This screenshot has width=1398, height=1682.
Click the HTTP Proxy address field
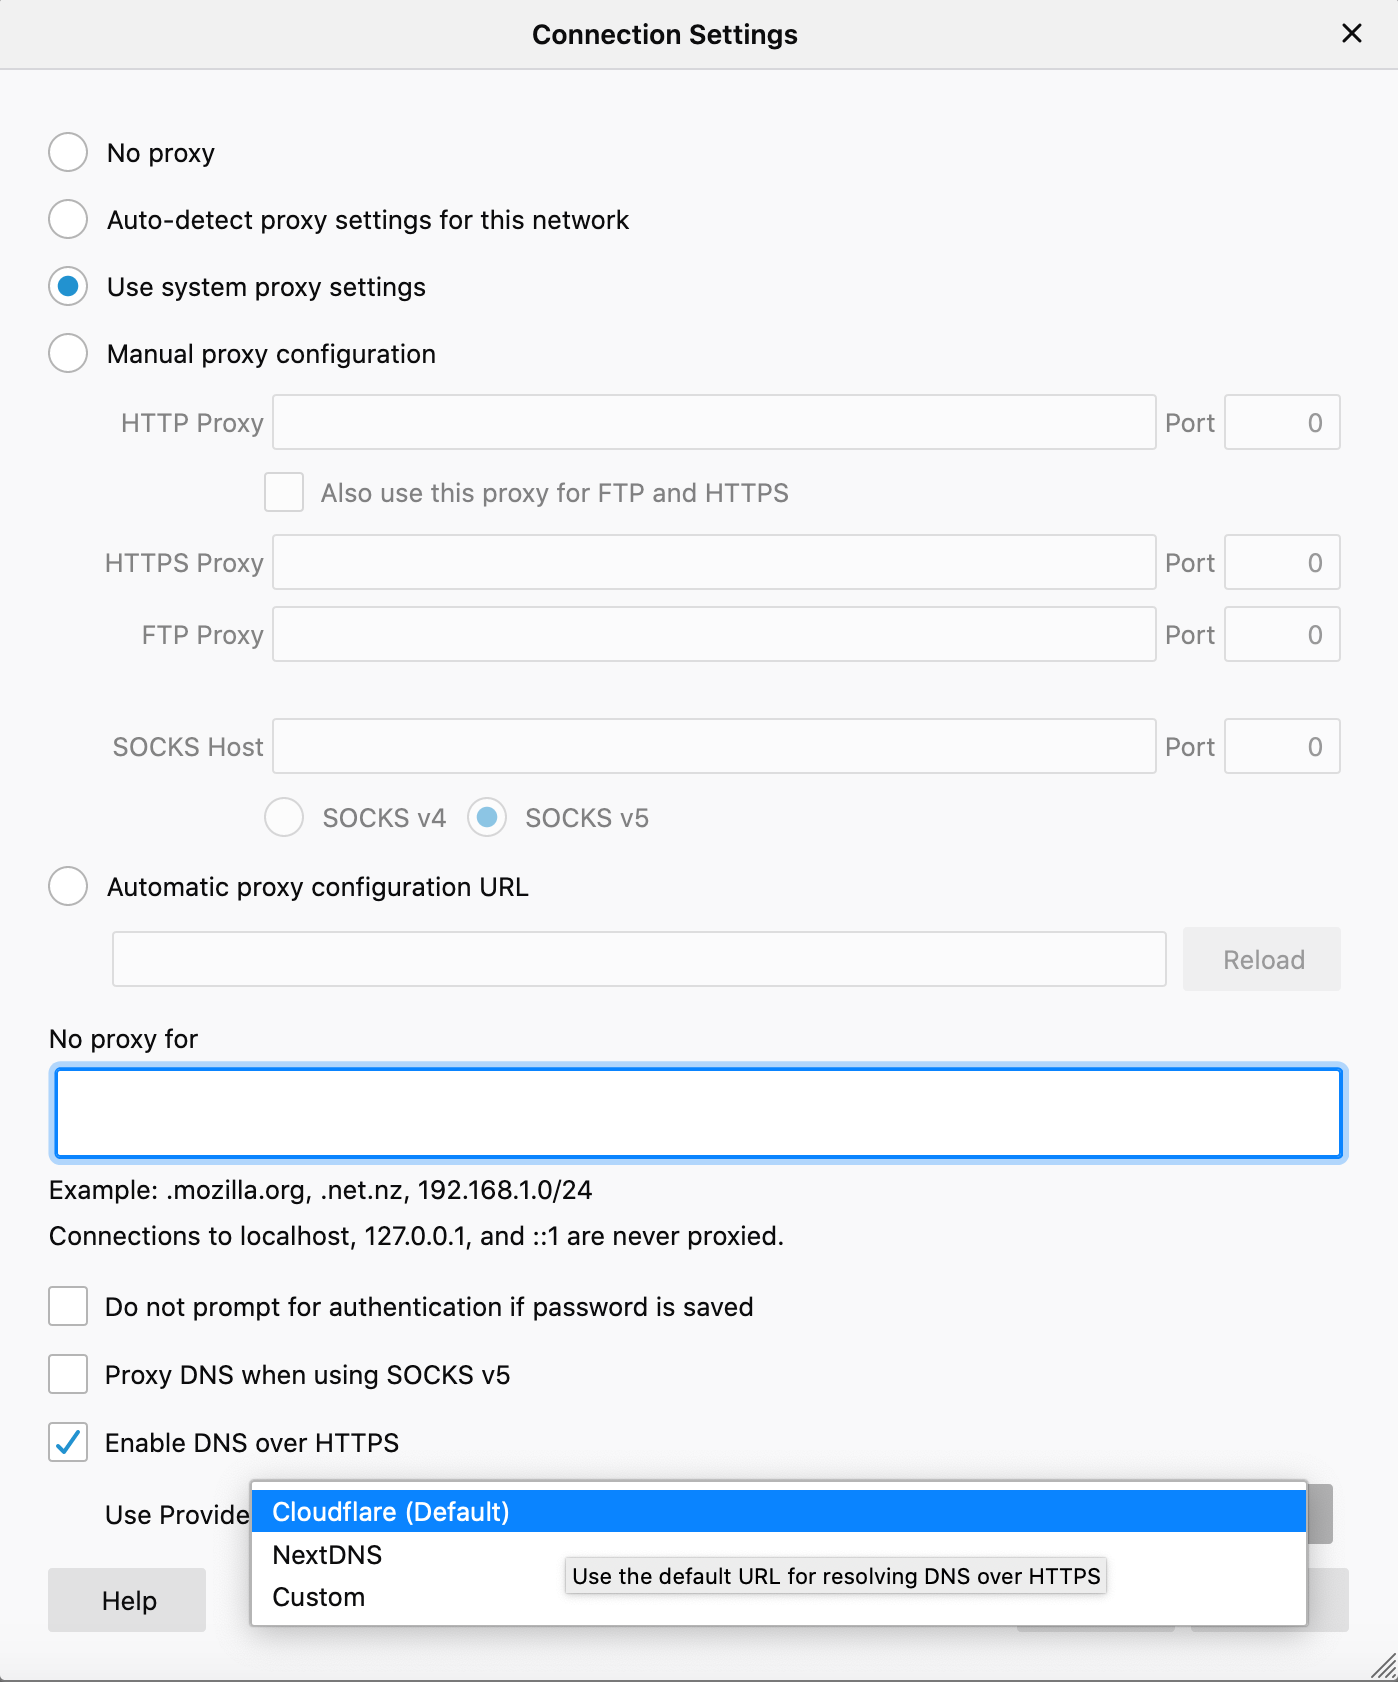[714, 423]
